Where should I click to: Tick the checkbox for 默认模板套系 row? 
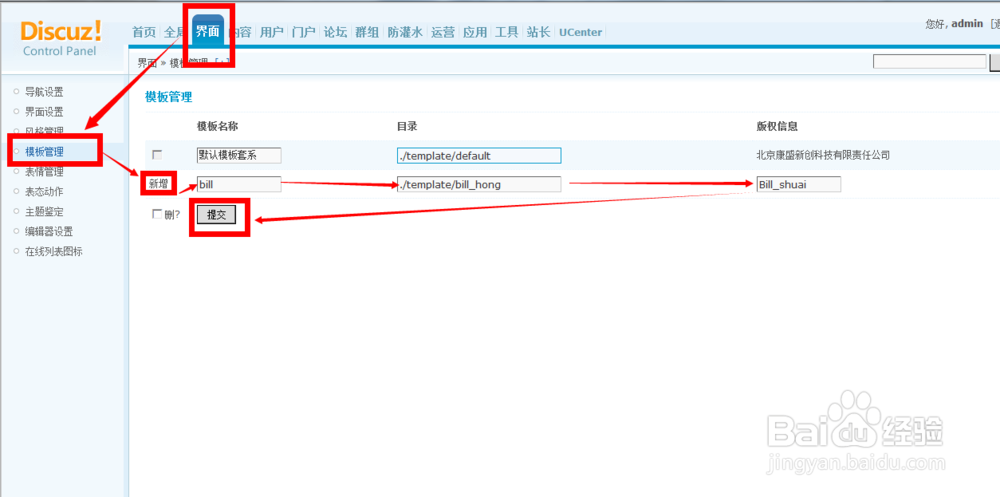pos(158,155)
